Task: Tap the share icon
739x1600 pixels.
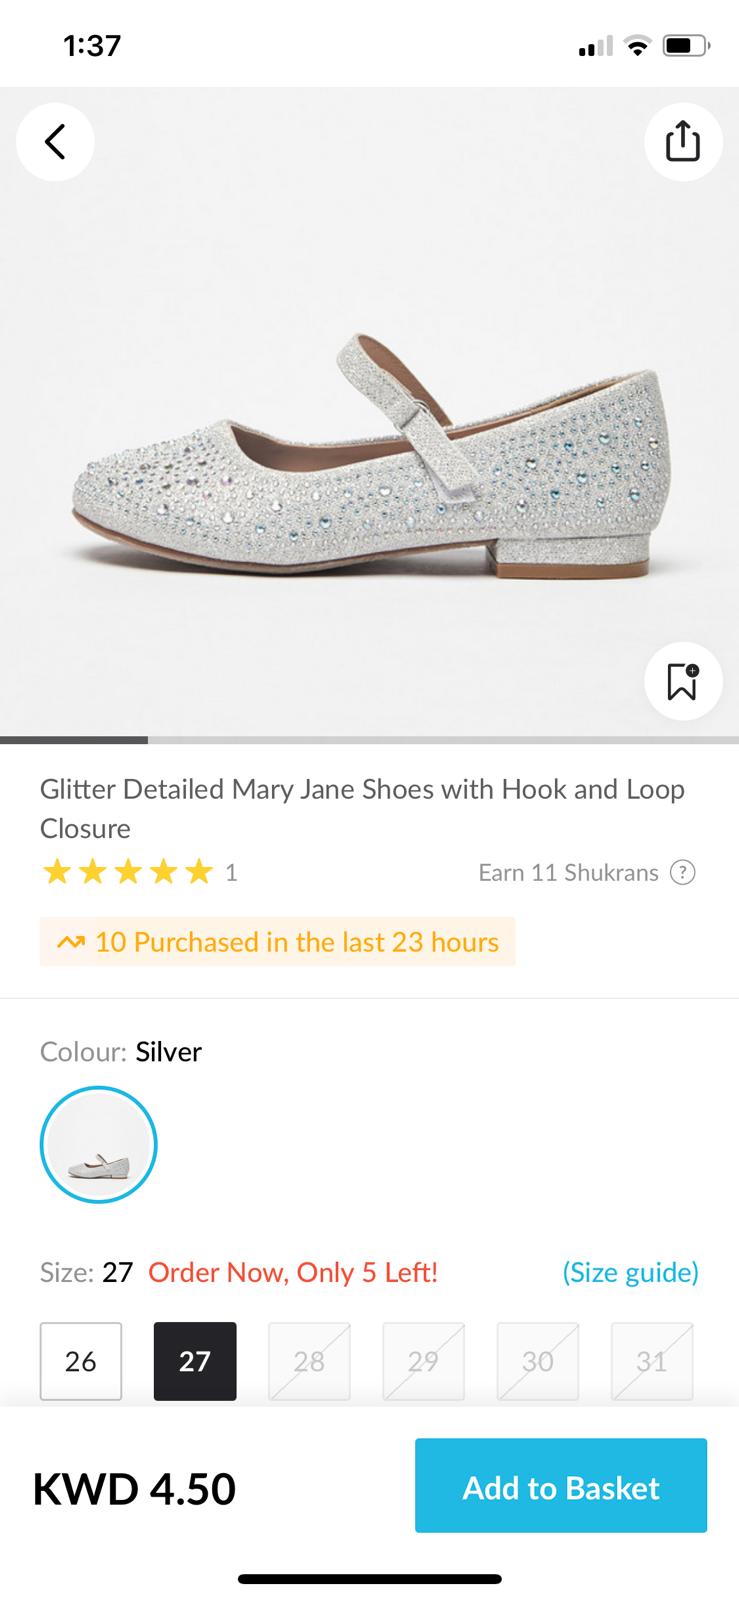Action: (x=683, y=141)
